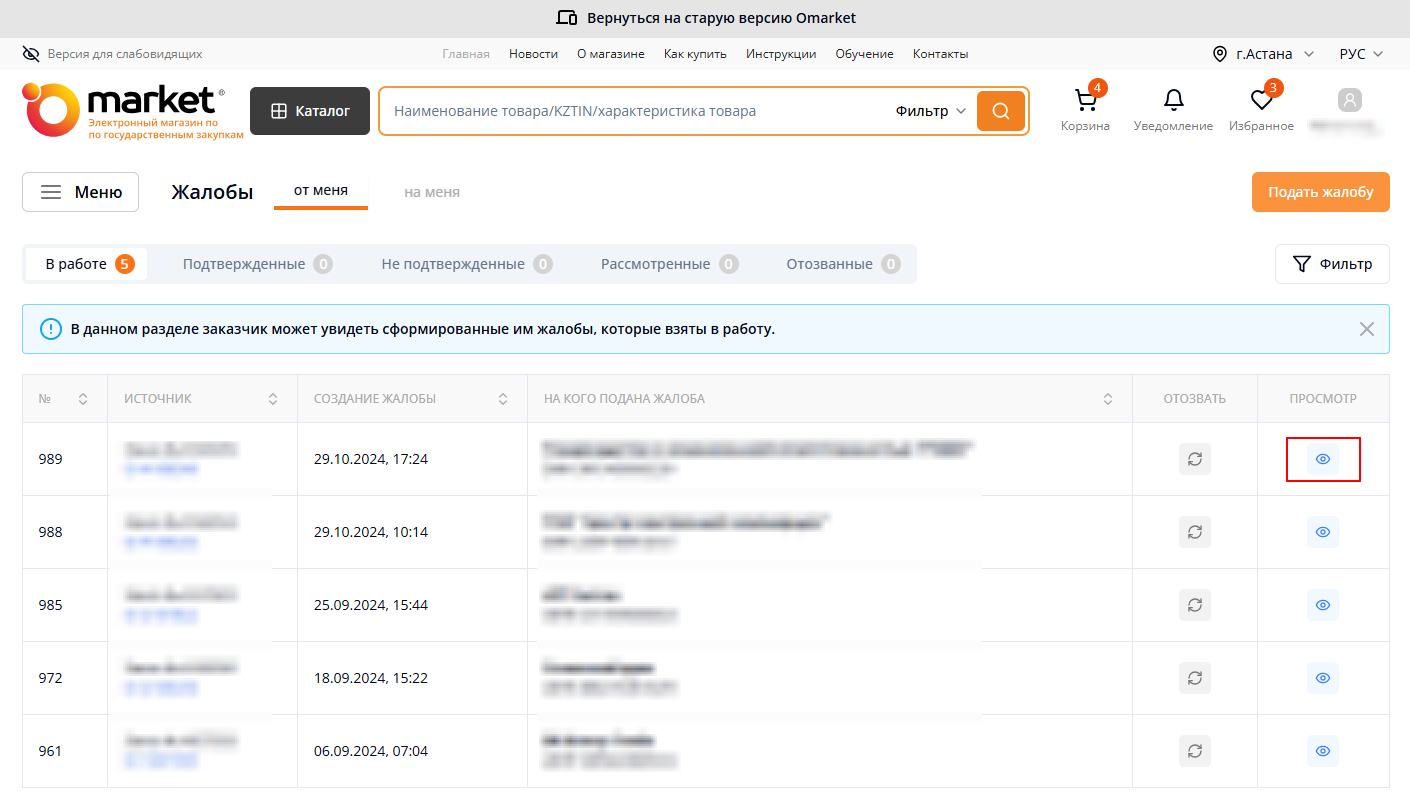Enable the visually impaired version (Версия для слабовидящих)
Viewport: 1410px width, 809px height.
point(112,54)
